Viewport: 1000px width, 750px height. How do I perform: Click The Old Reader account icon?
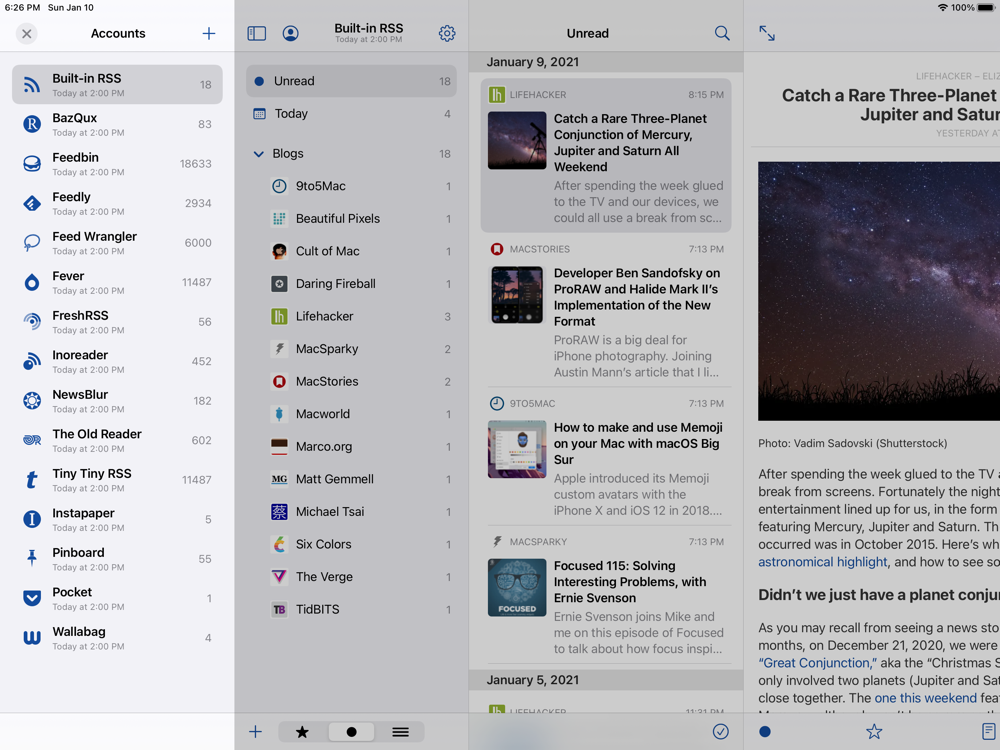pyautogui.click(x=32, y=440)
